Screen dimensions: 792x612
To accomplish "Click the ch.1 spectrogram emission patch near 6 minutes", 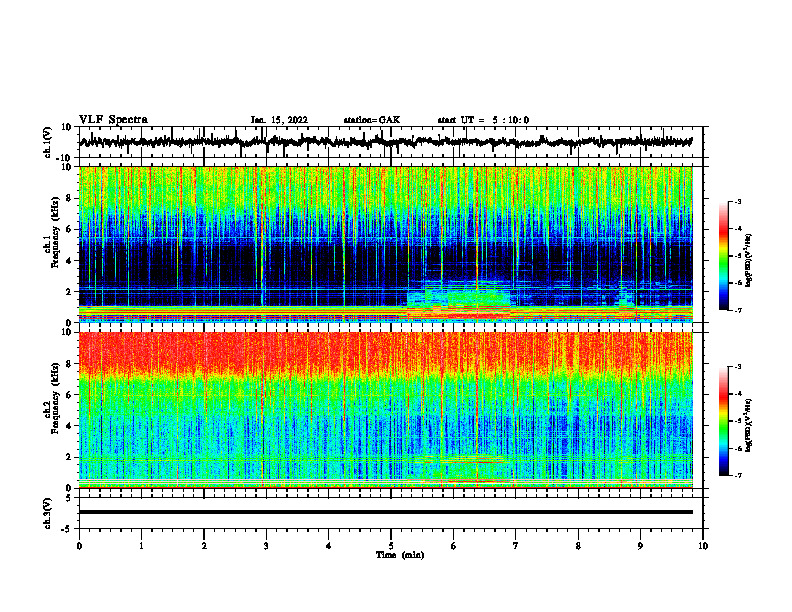I will 459,298.
